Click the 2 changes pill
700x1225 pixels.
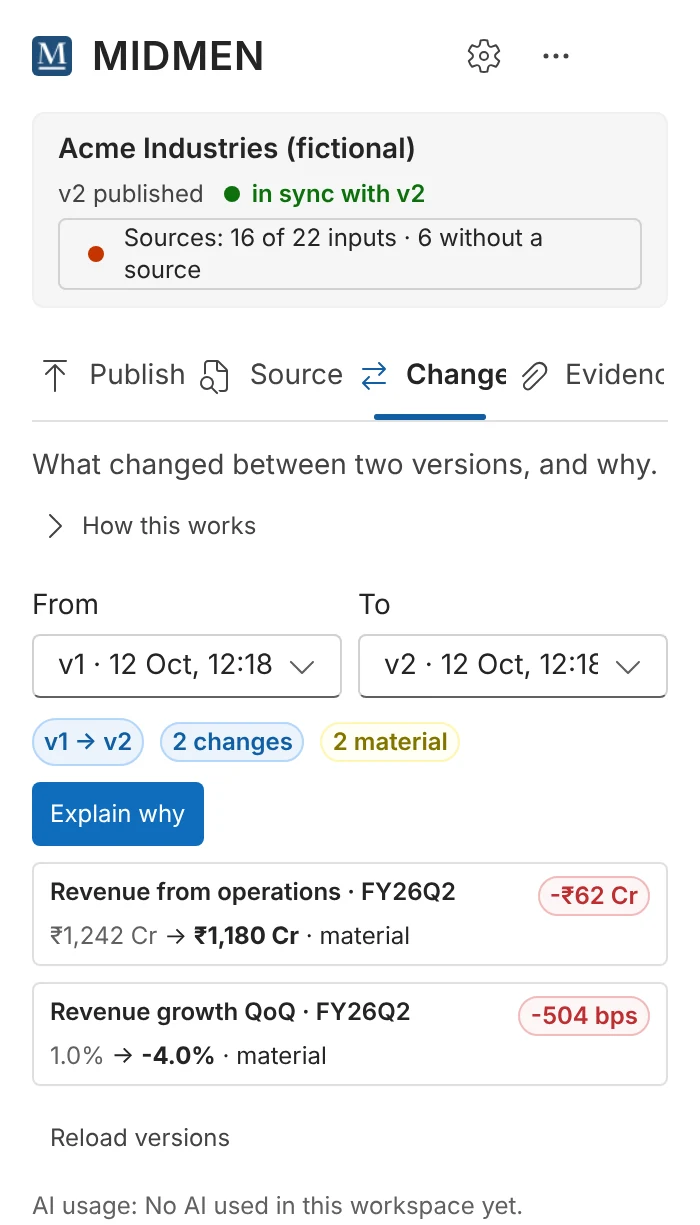coord(232,742)
